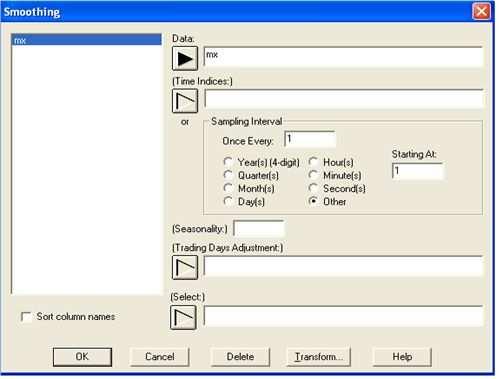499x379 pixels.
Task: Click the arrow button beside Time Indices field
Action: pos(185,101)
